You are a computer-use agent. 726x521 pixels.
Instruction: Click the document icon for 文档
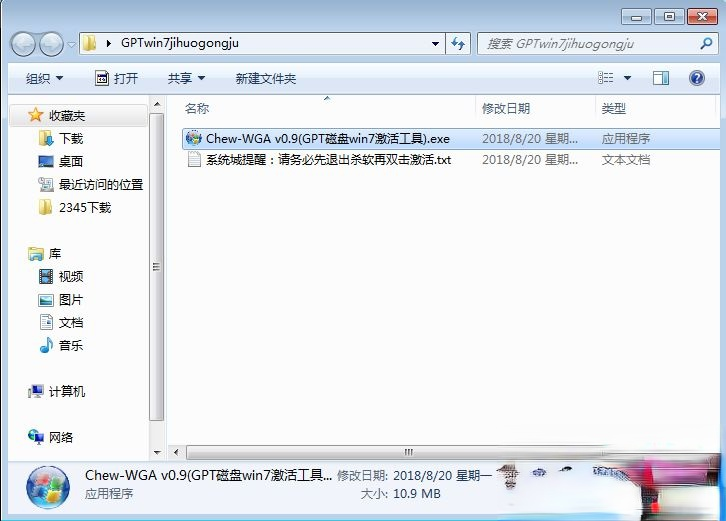coord(46,322)
